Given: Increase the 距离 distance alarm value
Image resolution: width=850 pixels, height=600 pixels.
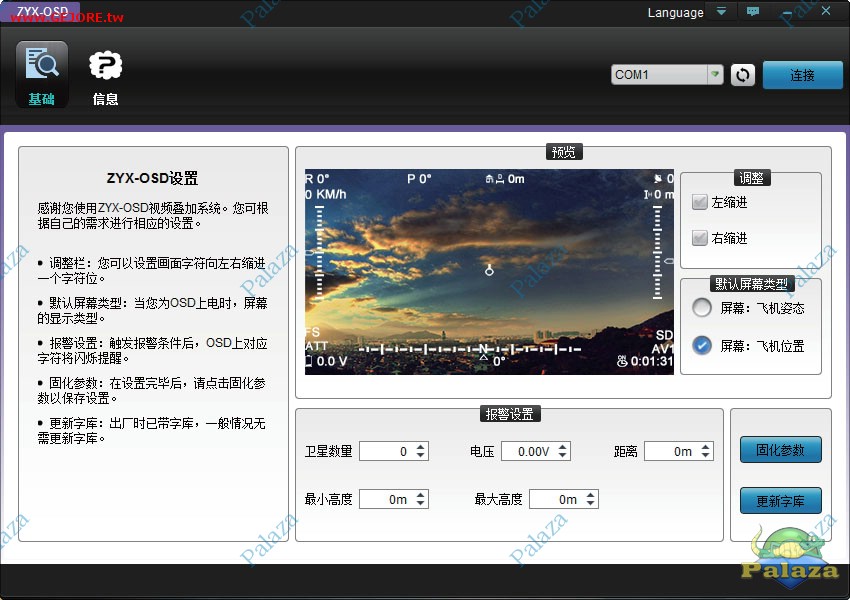Looking at the screenshot, I should [x=705, y=447].
